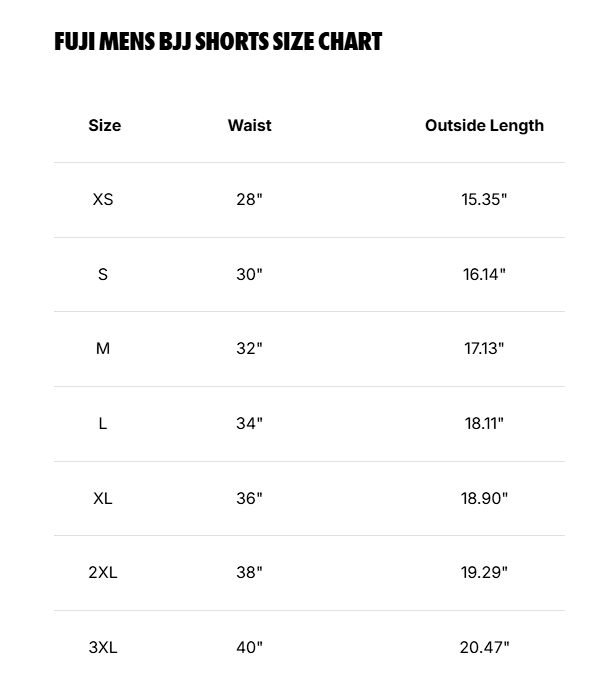Select the Size column header
592x689 pixels.
pos(105,126)
